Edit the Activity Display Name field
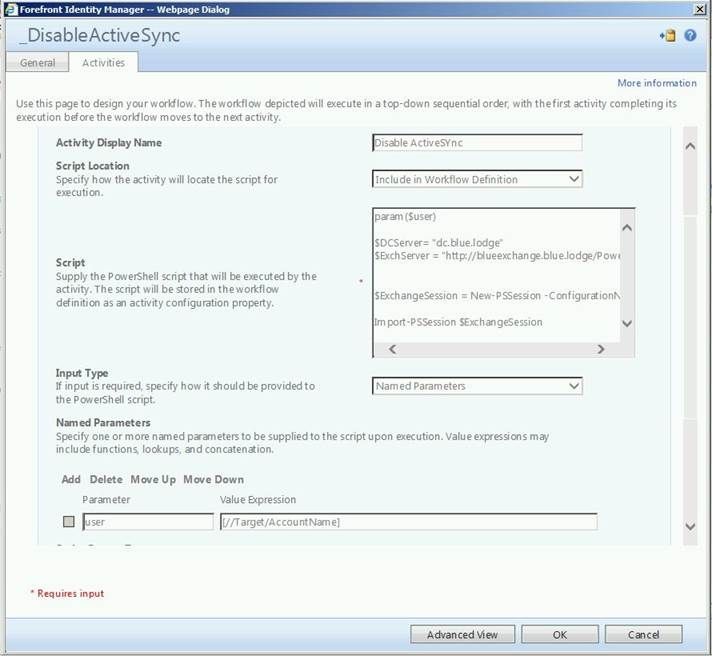Screen dimensions: 712x656 coord(477,143)
